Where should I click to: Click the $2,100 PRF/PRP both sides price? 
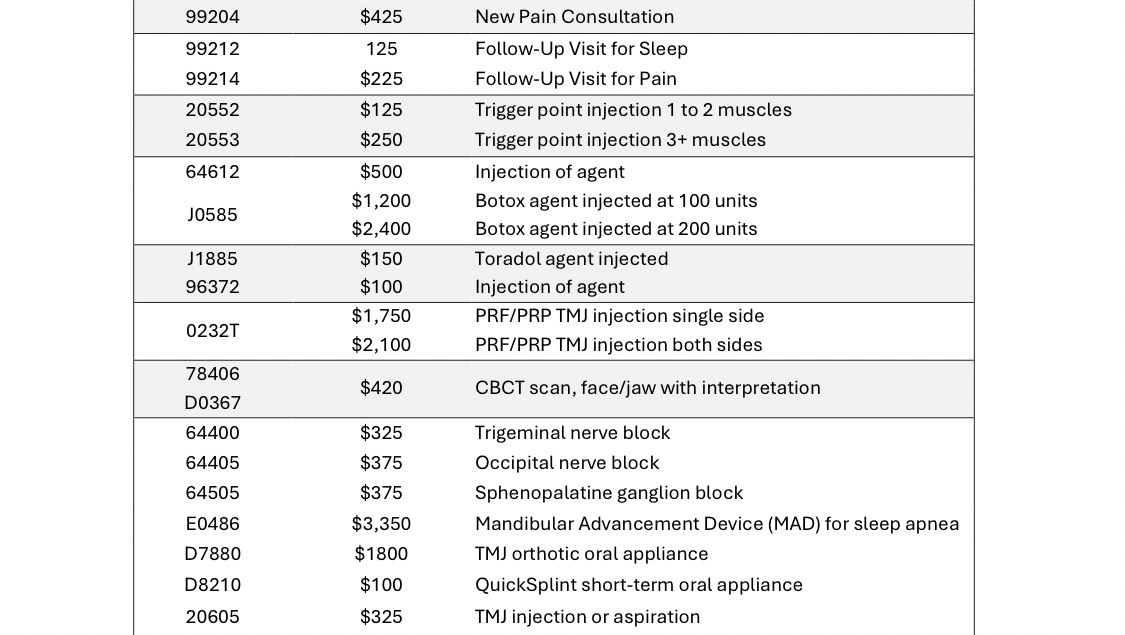(381, 345)
